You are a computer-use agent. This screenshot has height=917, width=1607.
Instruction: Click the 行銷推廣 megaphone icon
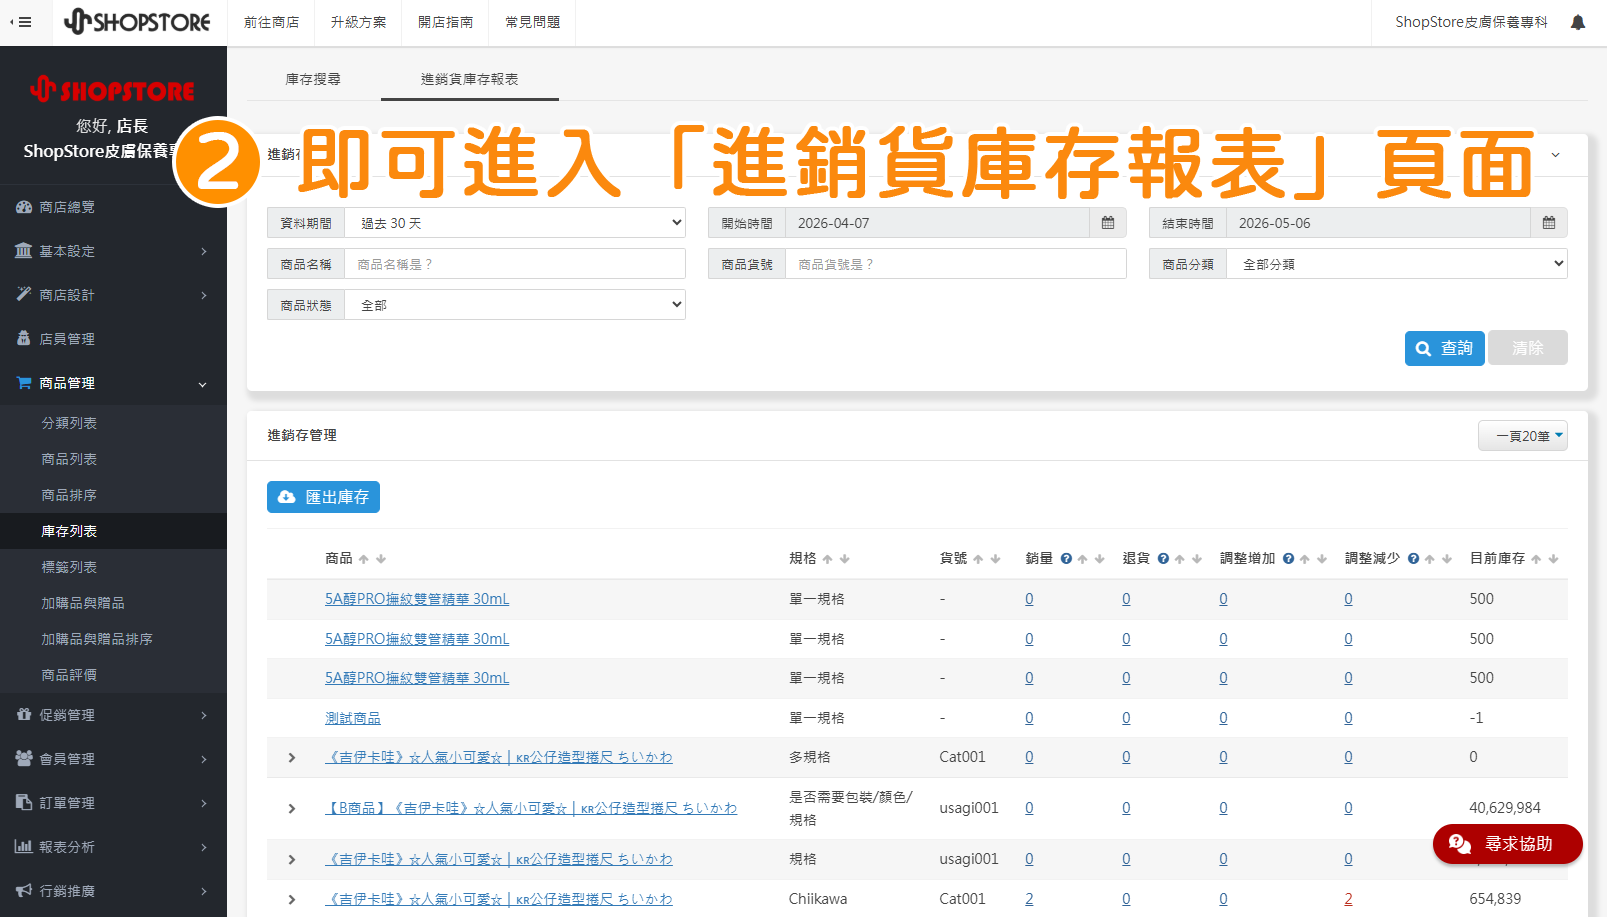pyautogui.click(x=24, y=891)
